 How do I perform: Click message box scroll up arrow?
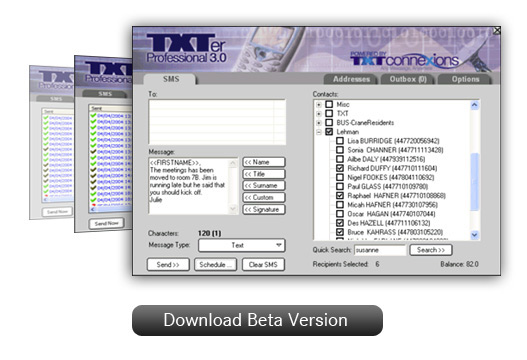233,163
